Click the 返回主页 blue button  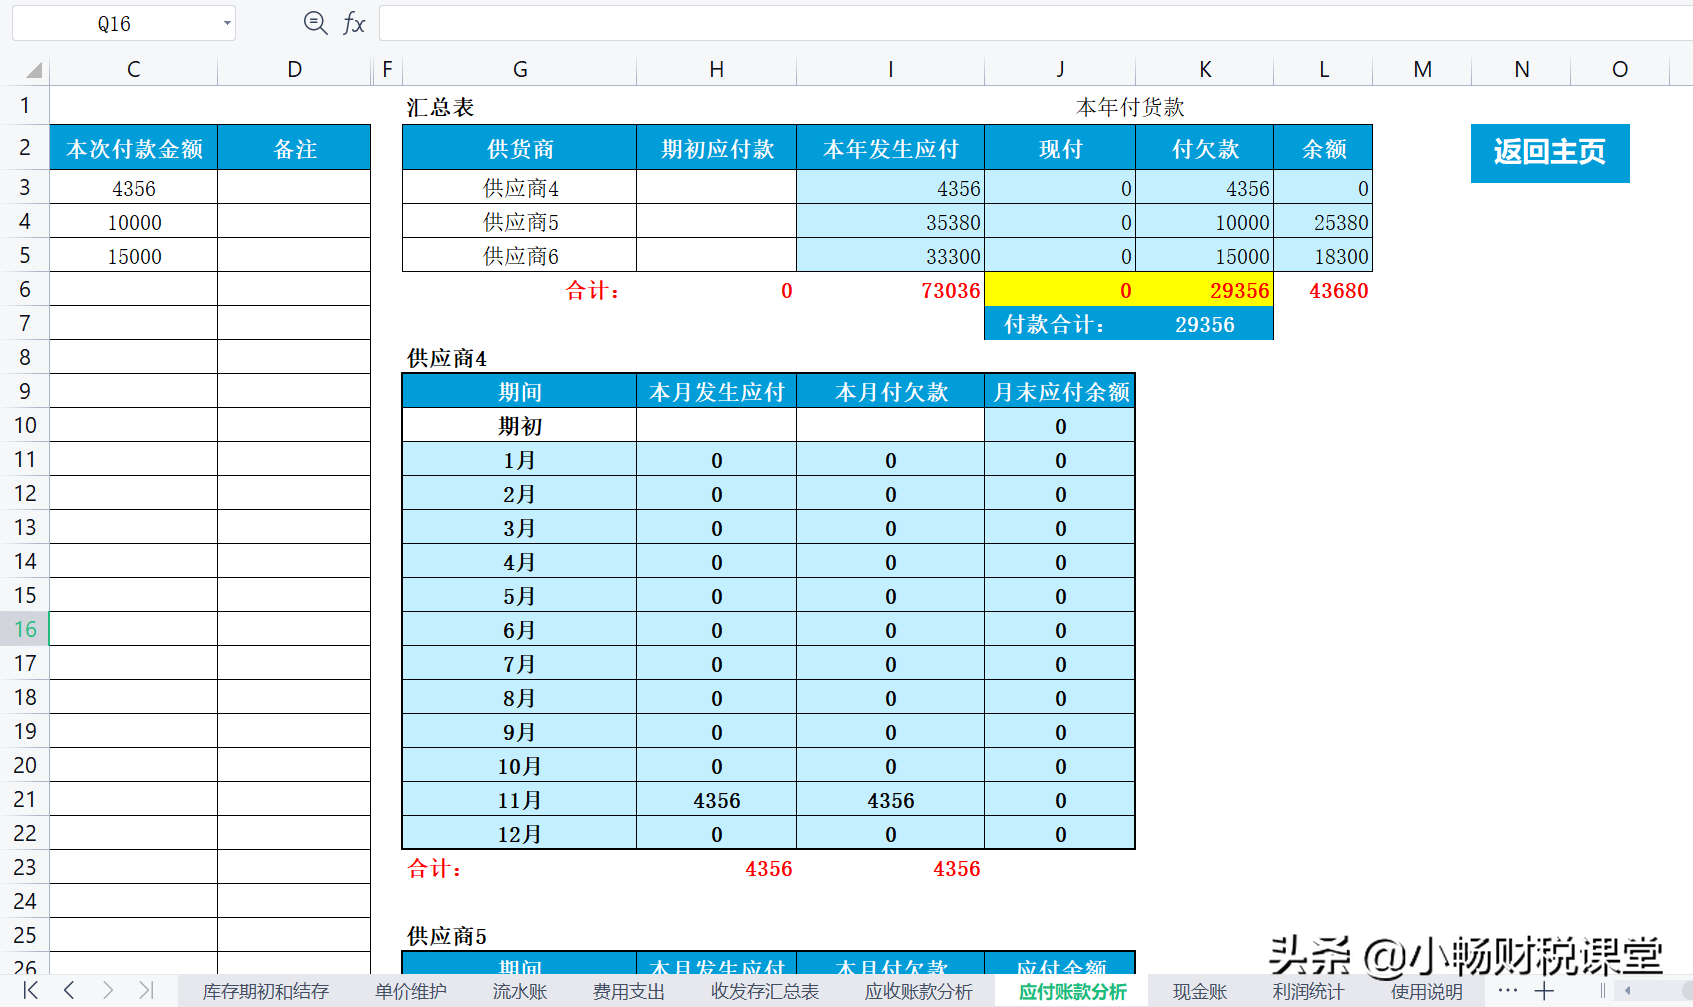click(1550, 153)
